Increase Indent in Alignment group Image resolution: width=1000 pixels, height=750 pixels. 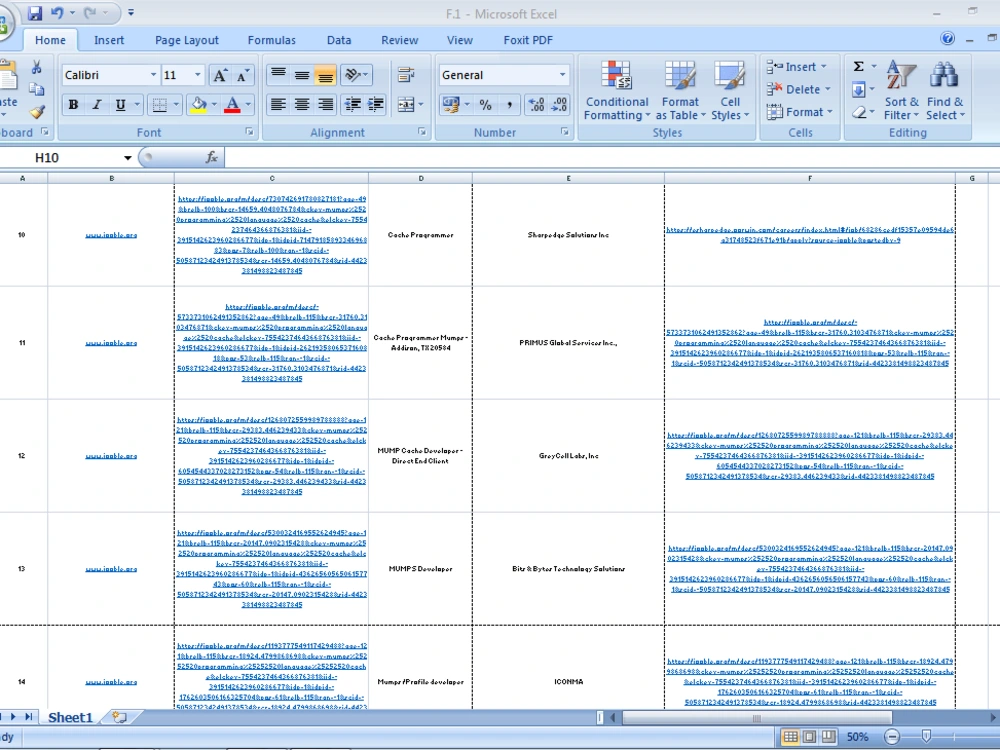pos(376,105)
